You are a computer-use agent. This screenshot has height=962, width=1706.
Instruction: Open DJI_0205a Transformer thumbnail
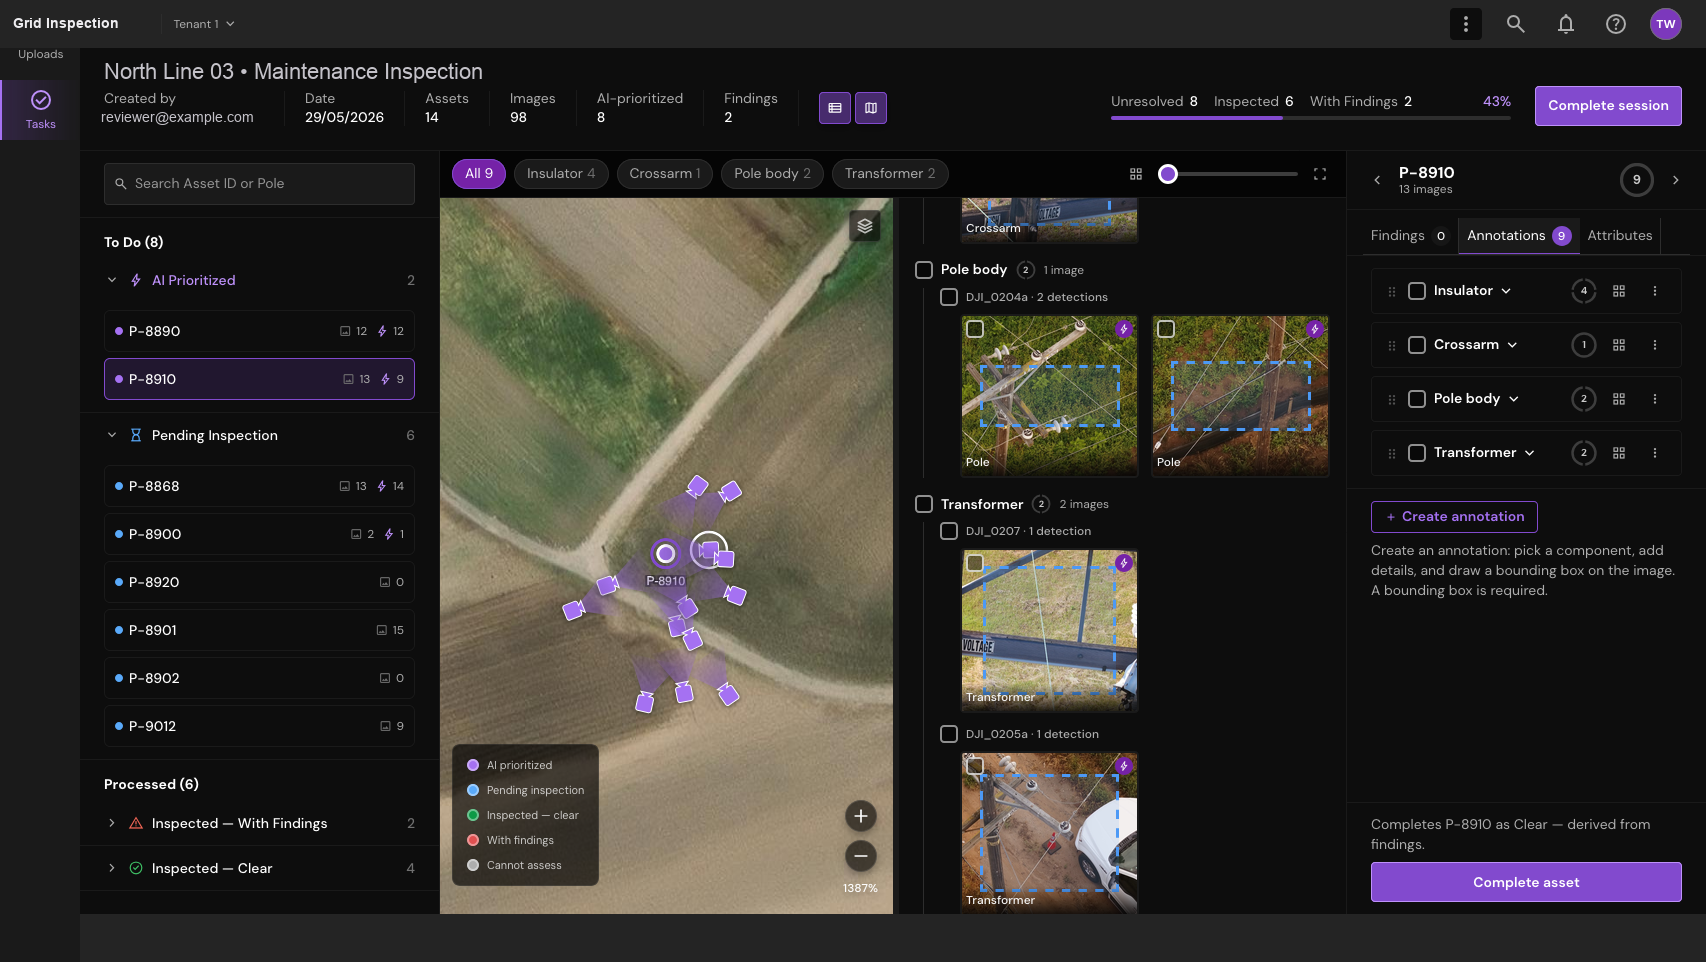tap(1049, 832)
